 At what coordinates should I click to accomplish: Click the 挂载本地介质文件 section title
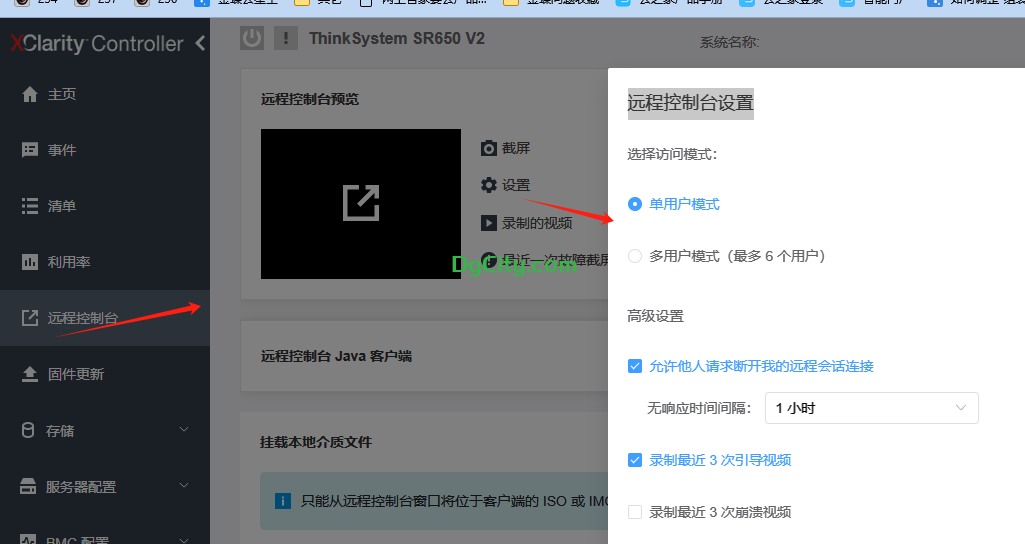(x=316, y=443)
